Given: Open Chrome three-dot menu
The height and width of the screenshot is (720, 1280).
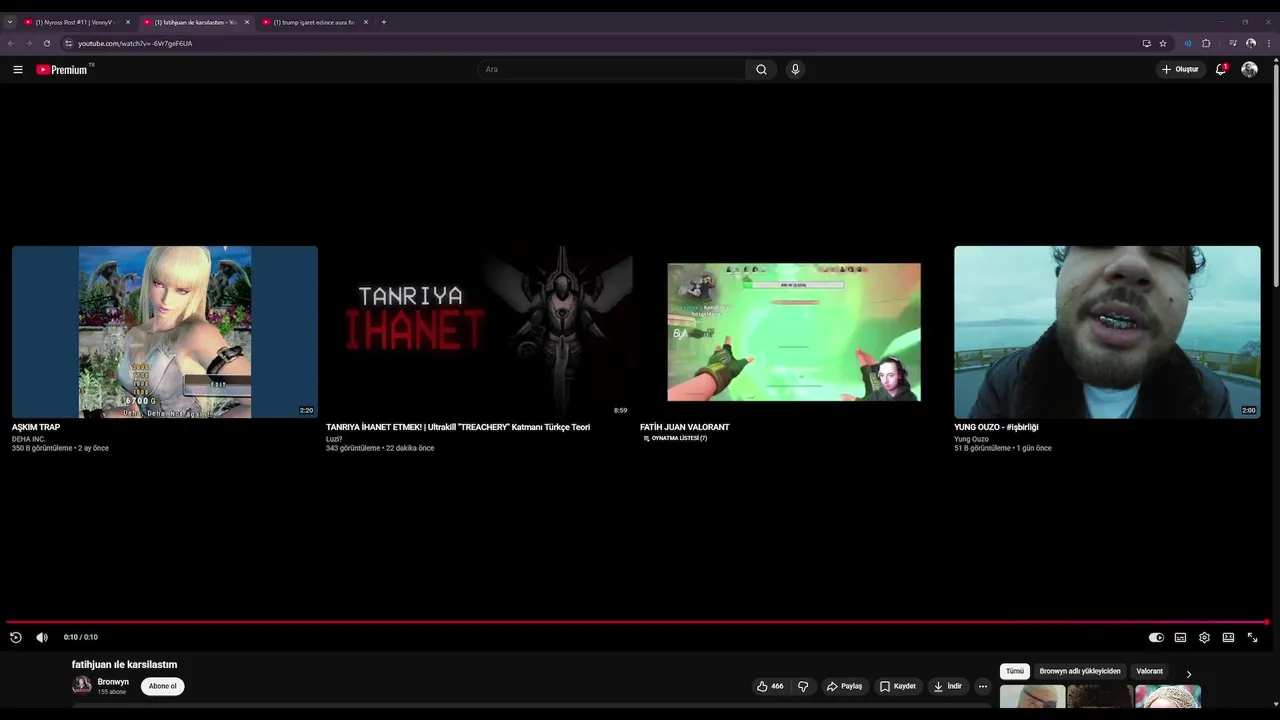Looking at the screenshot, I should click(1269, 43).
